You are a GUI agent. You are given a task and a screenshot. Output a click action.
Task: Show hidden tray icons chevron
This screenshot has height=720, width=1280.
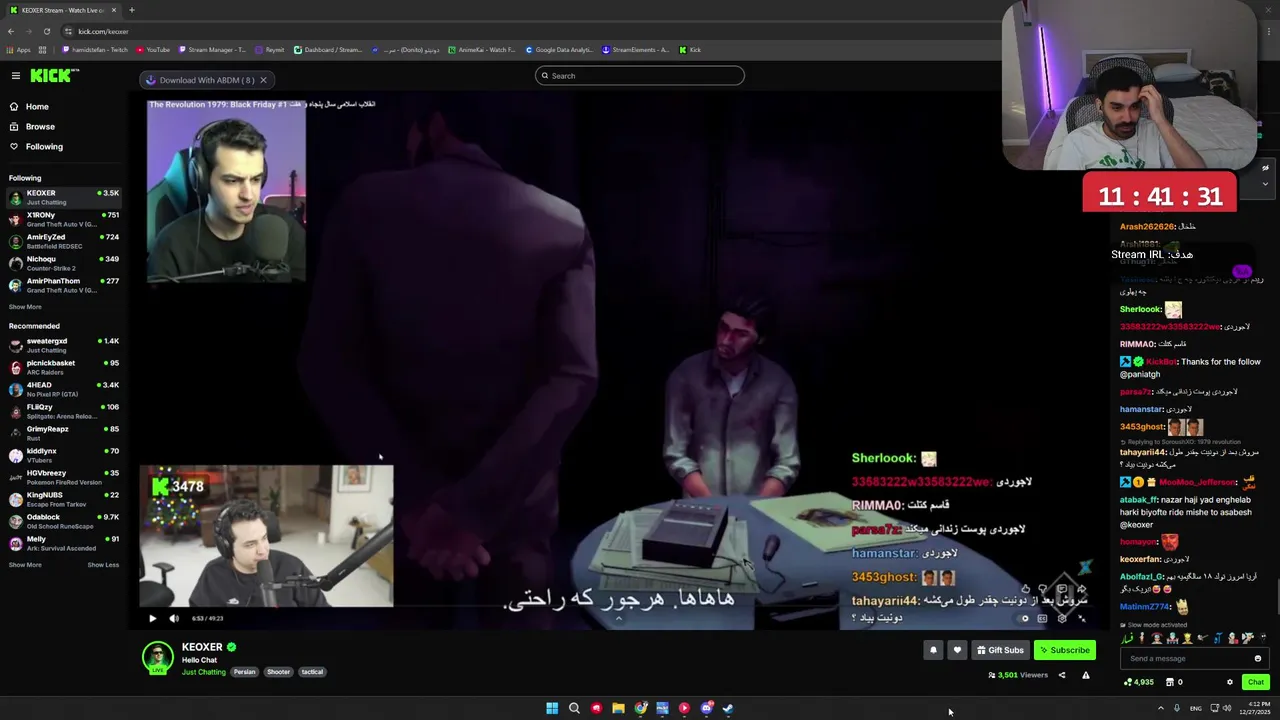(x=1160, y=708)
